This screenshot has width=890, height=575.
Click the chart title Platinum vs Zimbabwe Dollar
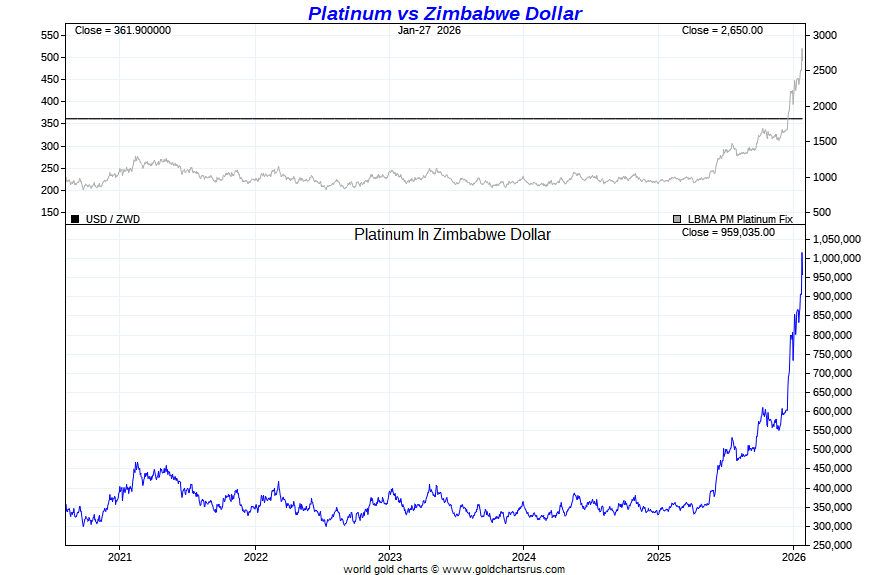point(445,13)
